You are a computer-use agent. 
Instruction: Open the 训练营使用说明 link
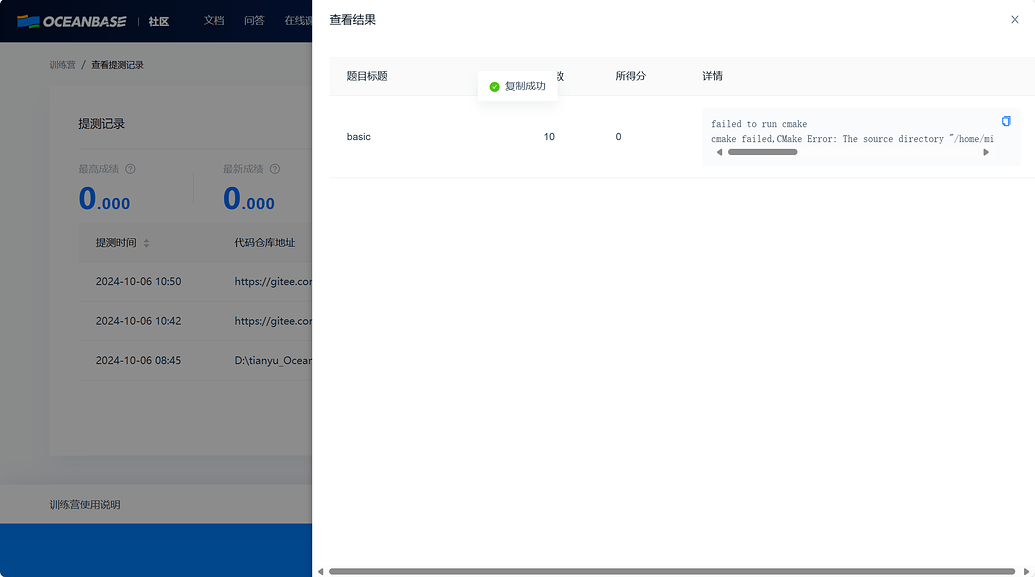pos(84,504)
